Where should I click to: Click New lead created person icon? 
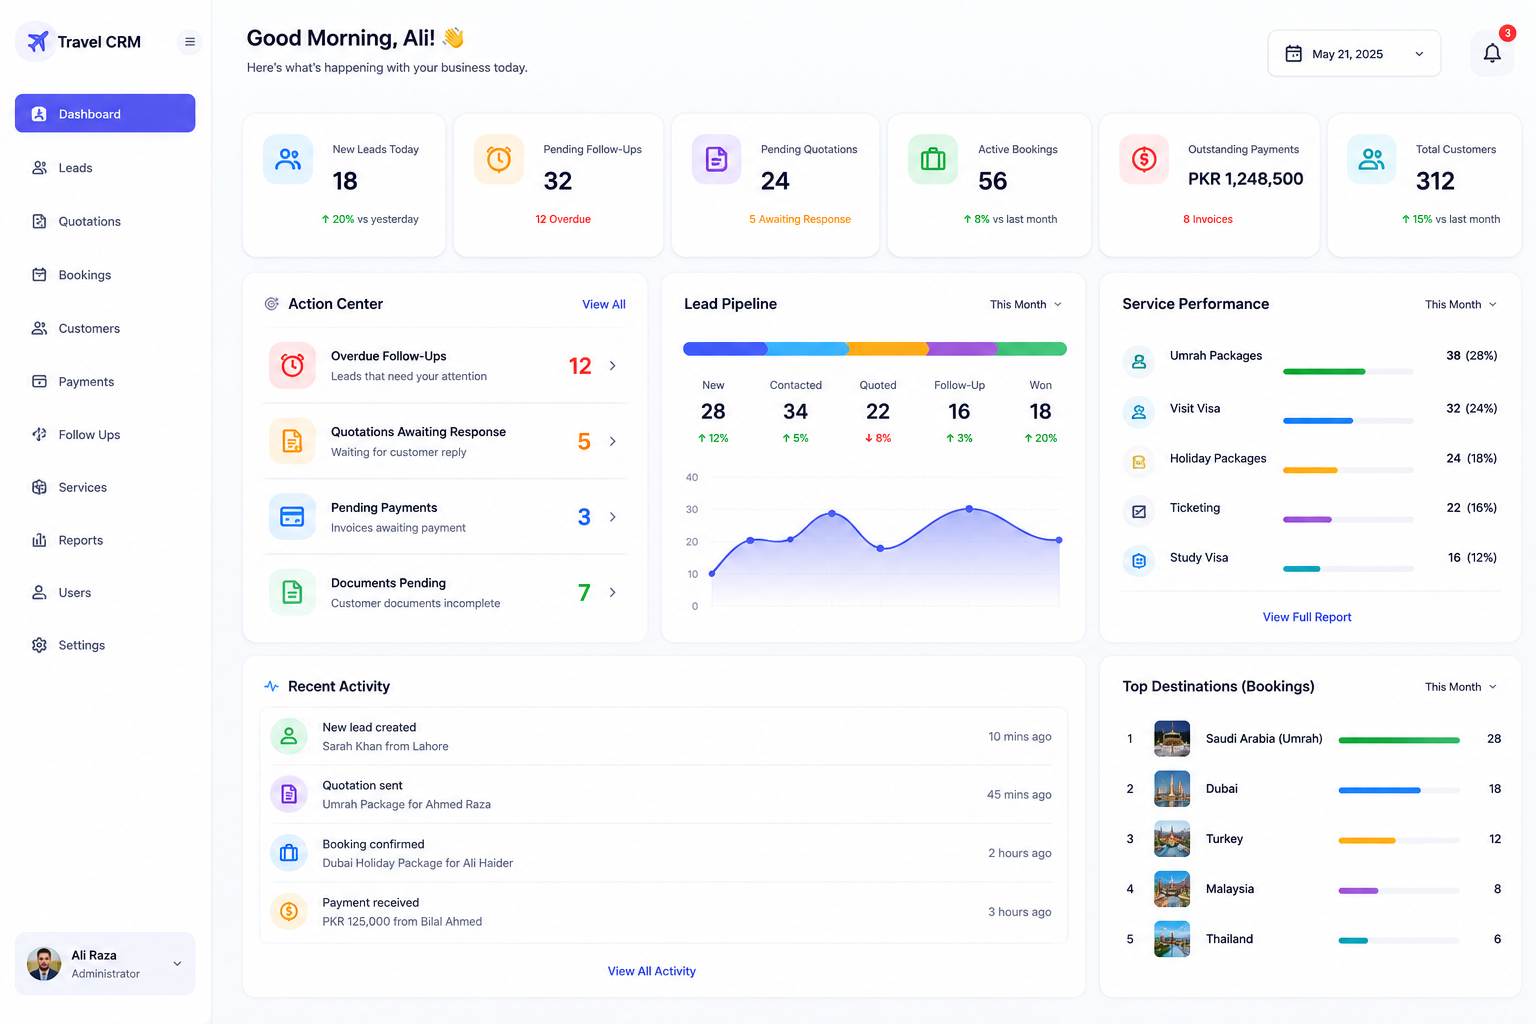point(289,736)
